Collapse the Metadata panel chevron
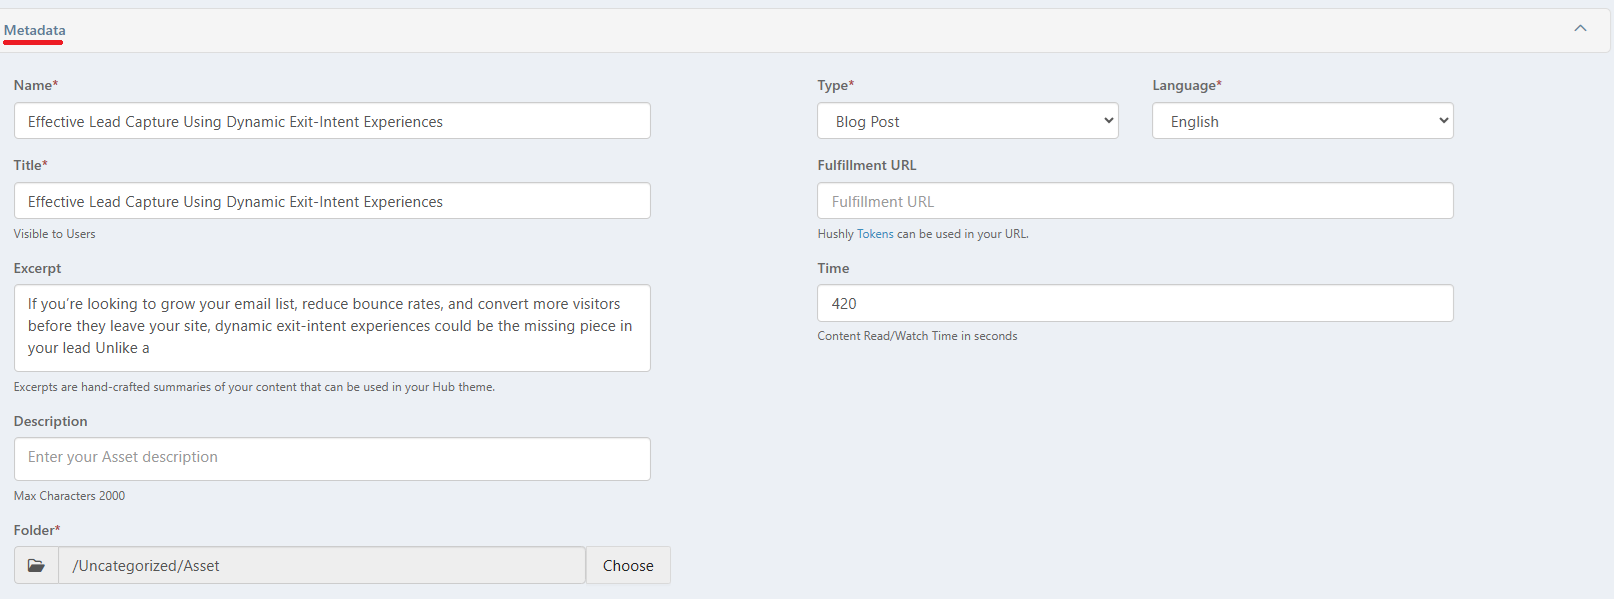 point(1580,28)
